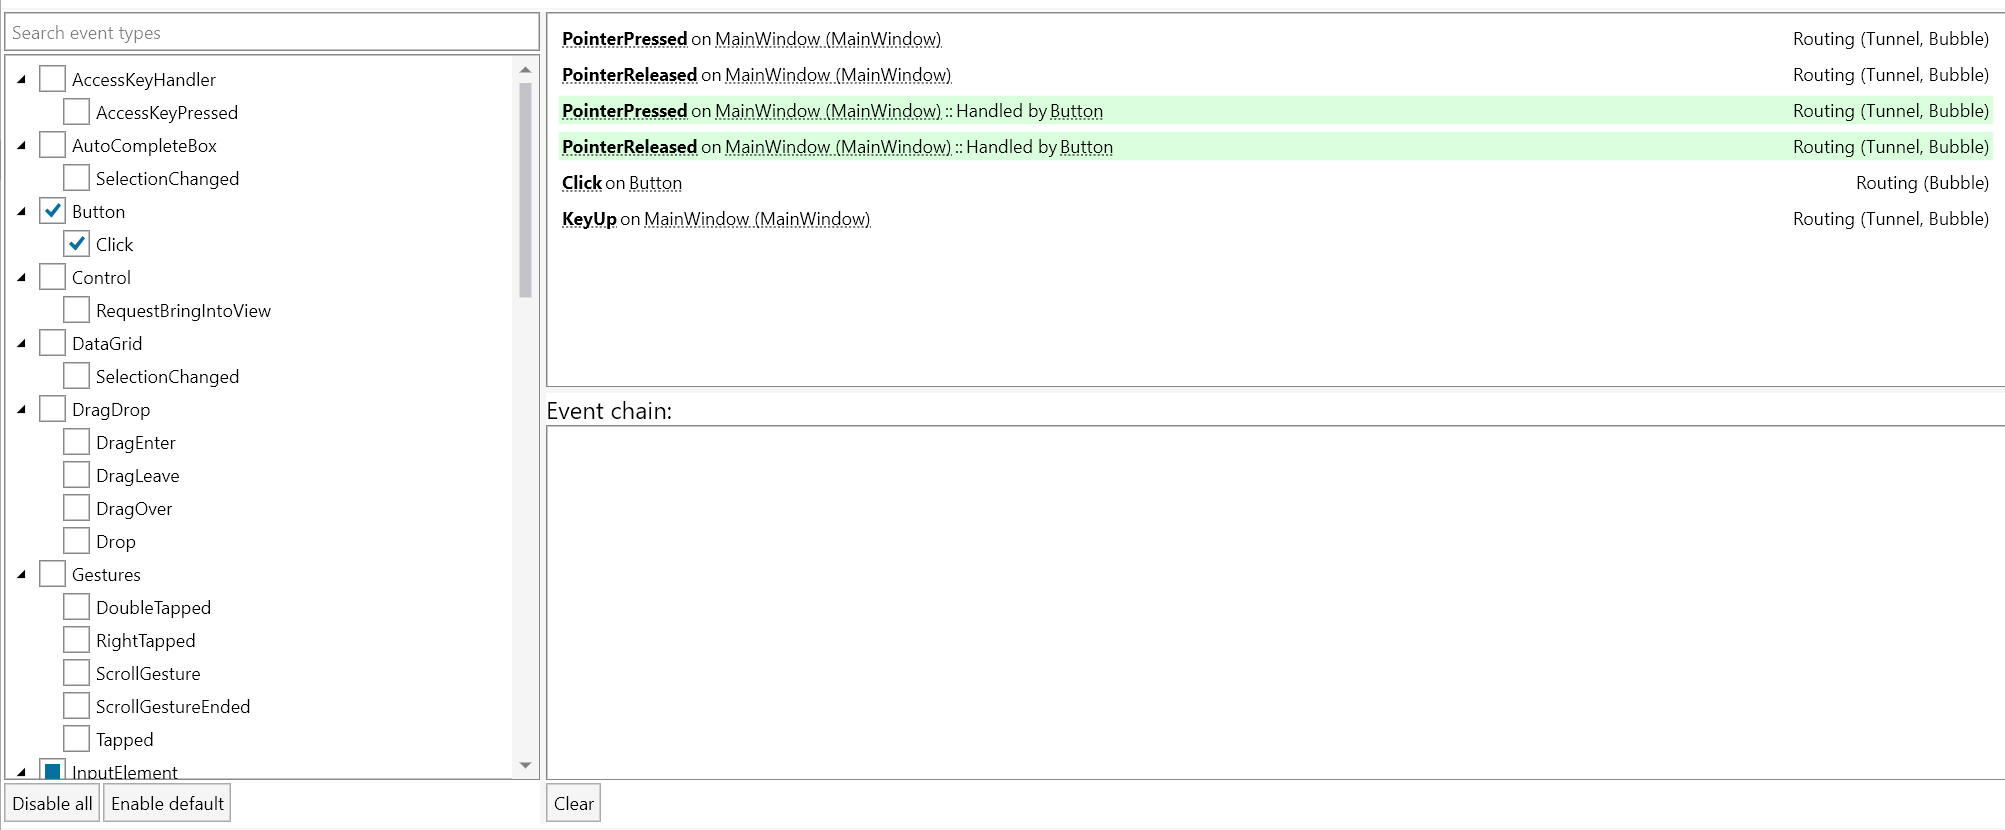Image resolution: width=2005 pixels, height=830 pixels.
Task: Tick the DoubleTapped event checkbox
Action: [x=77, y=607]
